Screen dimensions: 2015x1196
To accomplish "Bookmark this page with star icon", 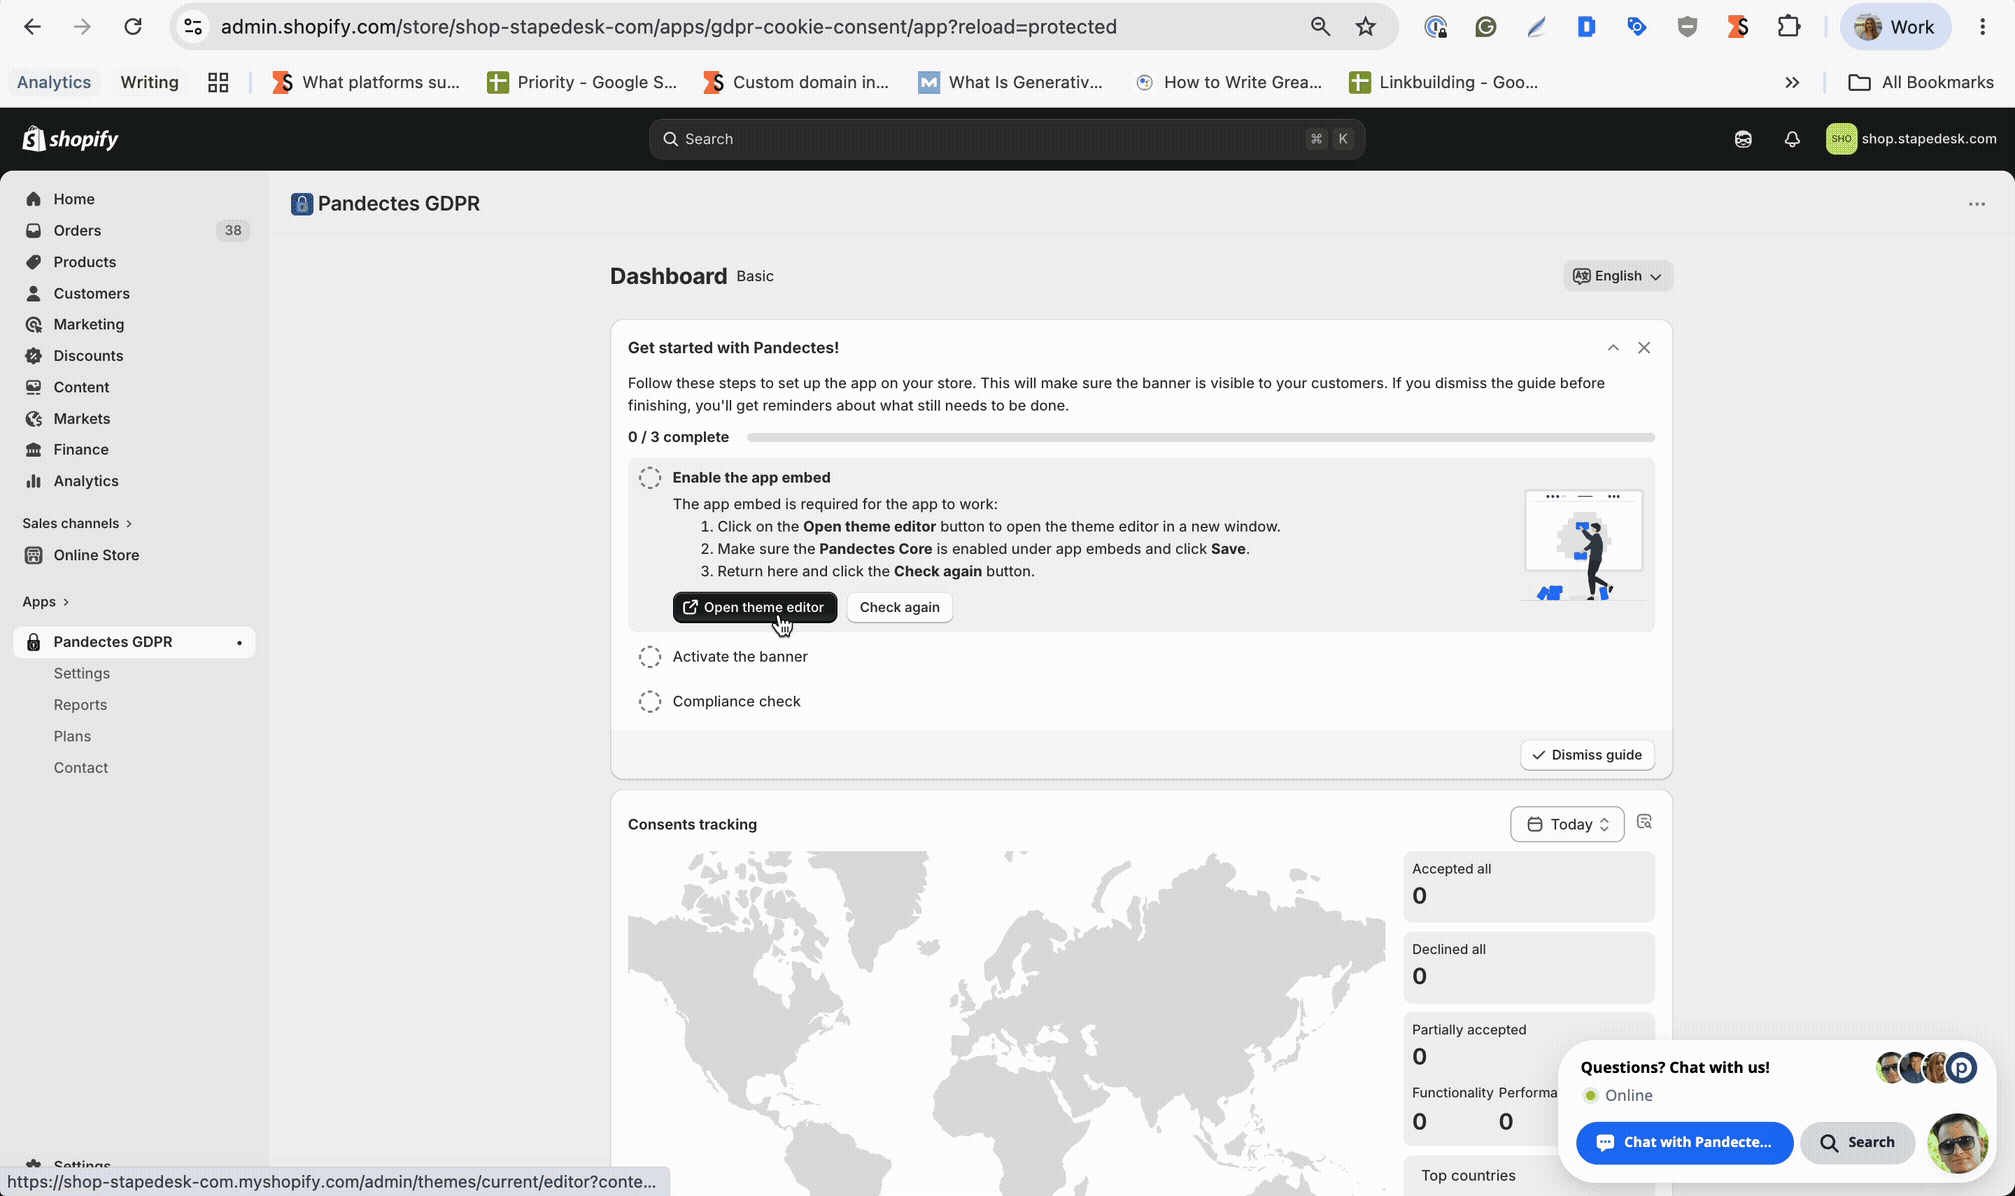I will click(x=1365, y=27).
